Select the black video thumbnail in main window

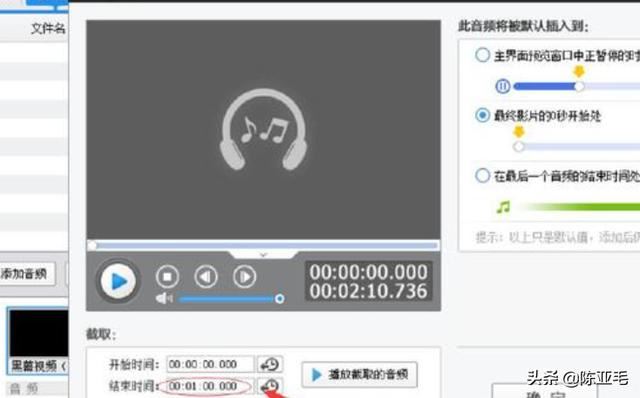click(39, 334)
